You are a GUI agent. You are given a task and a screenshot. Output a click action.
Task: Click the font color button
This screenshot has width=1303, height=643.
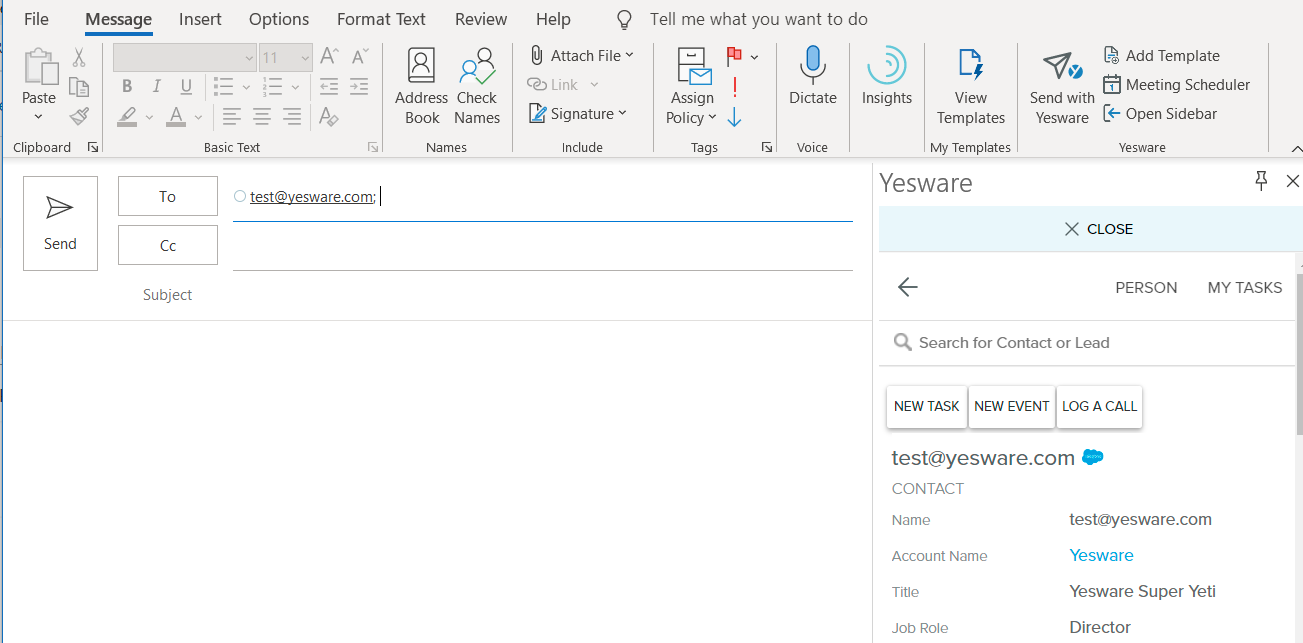[x=176, y=117]
